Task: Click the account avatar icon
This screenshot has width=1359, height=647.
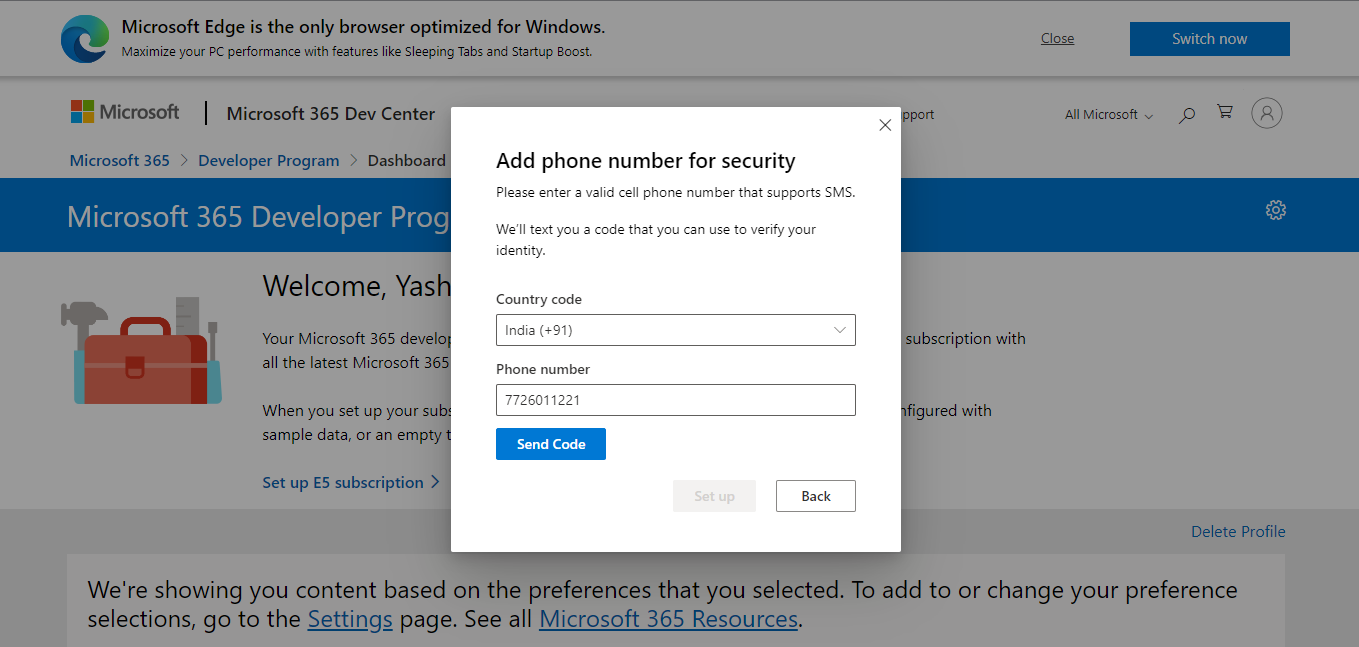Action: [x=1266, y=113]
